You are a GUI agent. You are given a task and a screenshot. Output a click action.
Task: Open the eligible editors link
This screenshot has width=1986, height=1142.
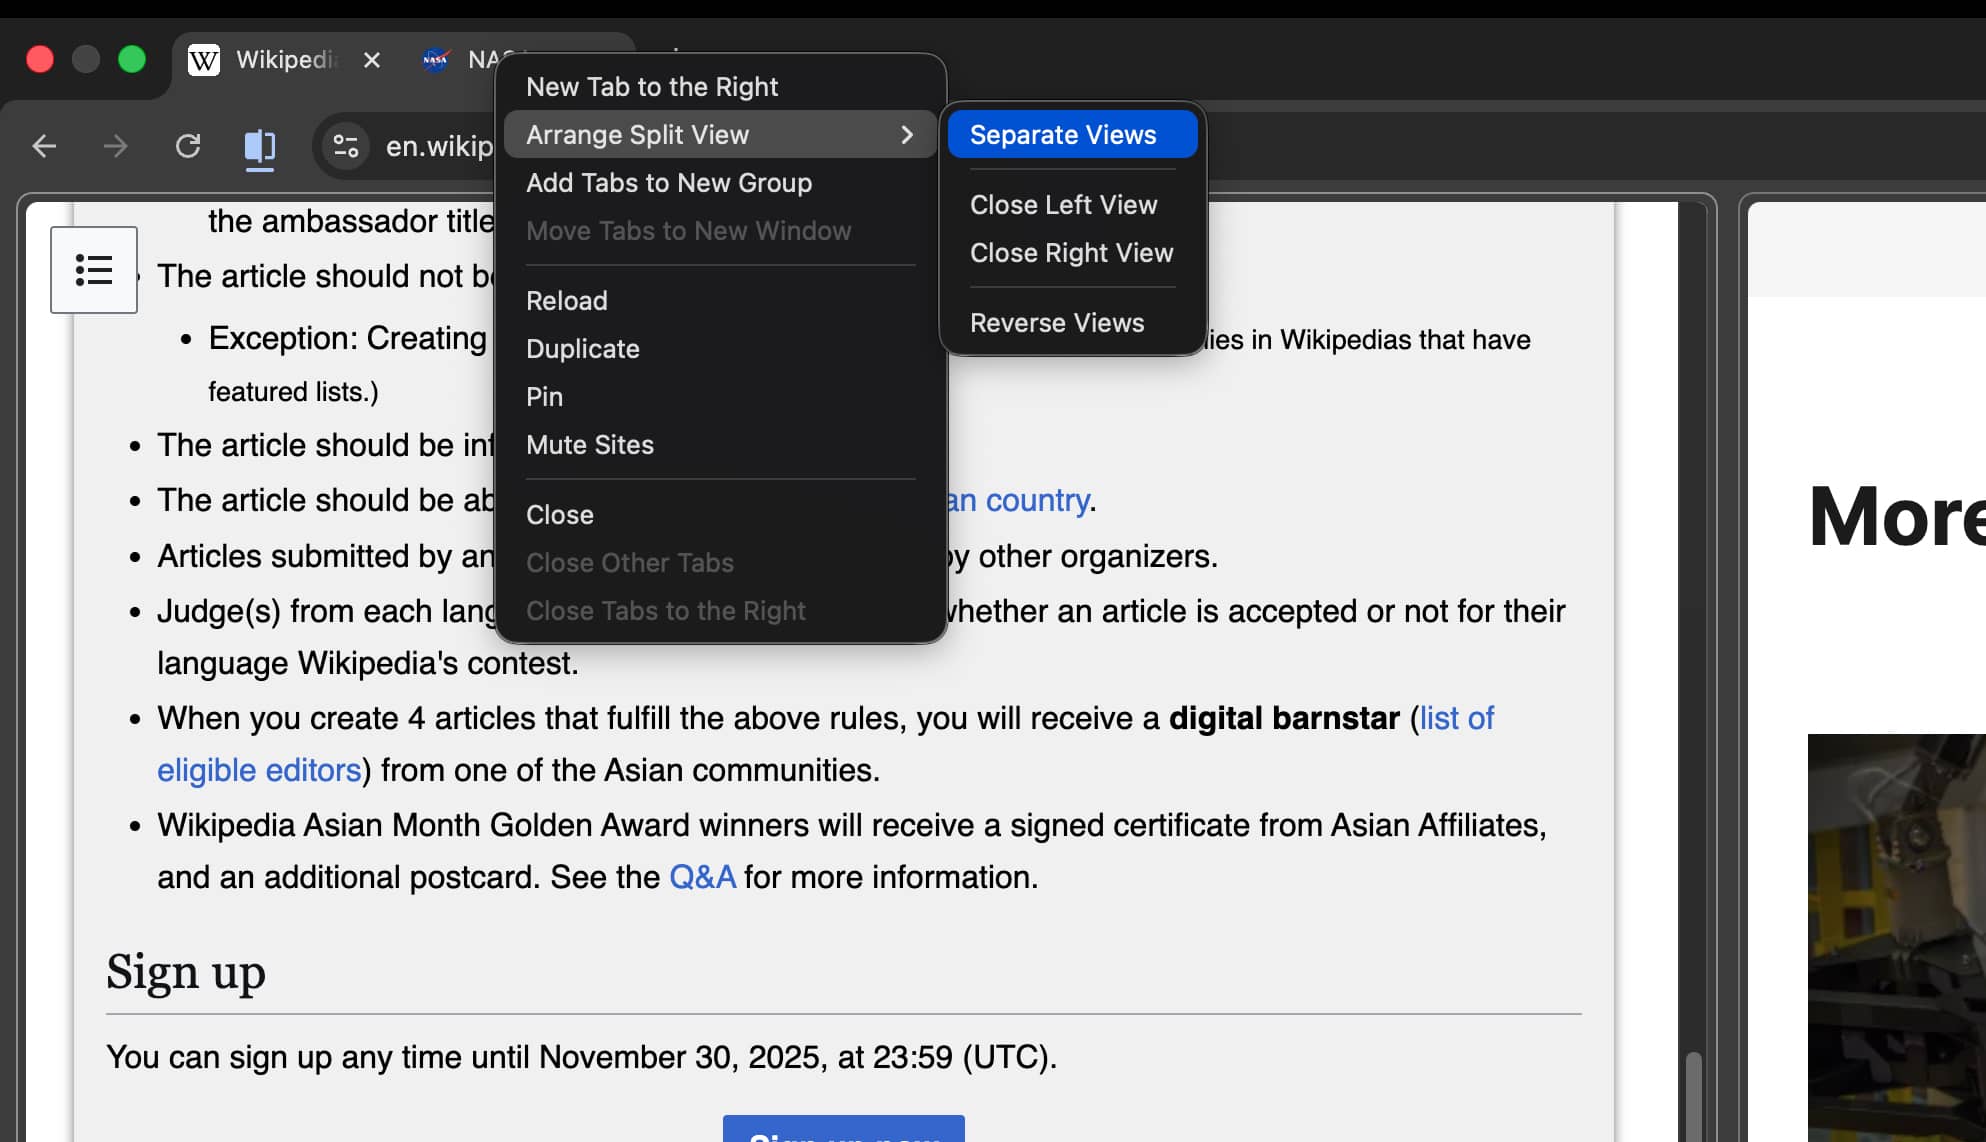point(258,770)
